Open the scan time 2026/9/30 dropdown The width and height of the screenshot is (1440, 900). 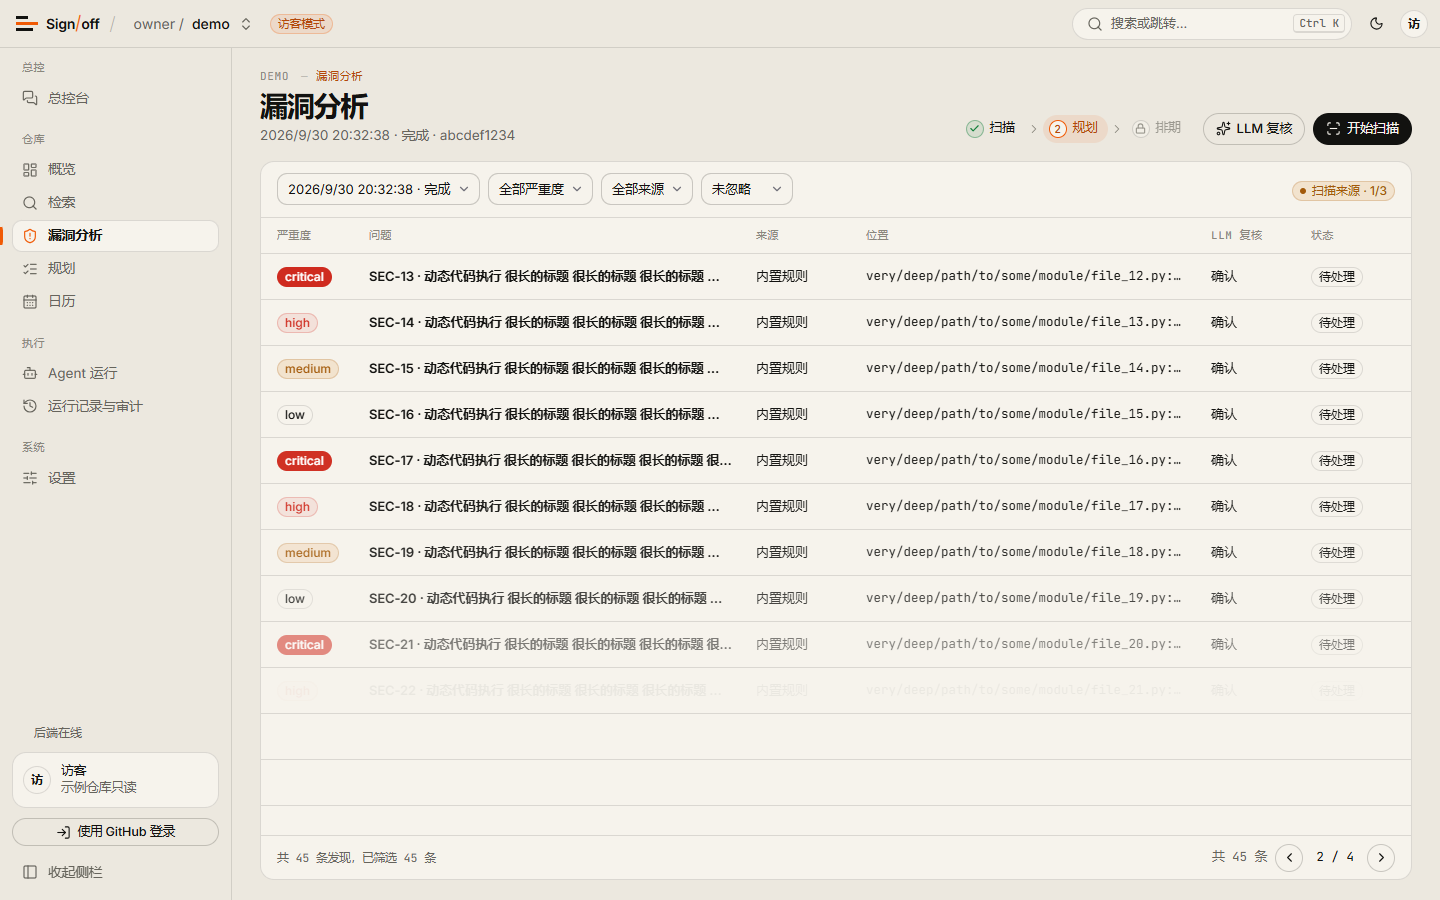[378, 189]
